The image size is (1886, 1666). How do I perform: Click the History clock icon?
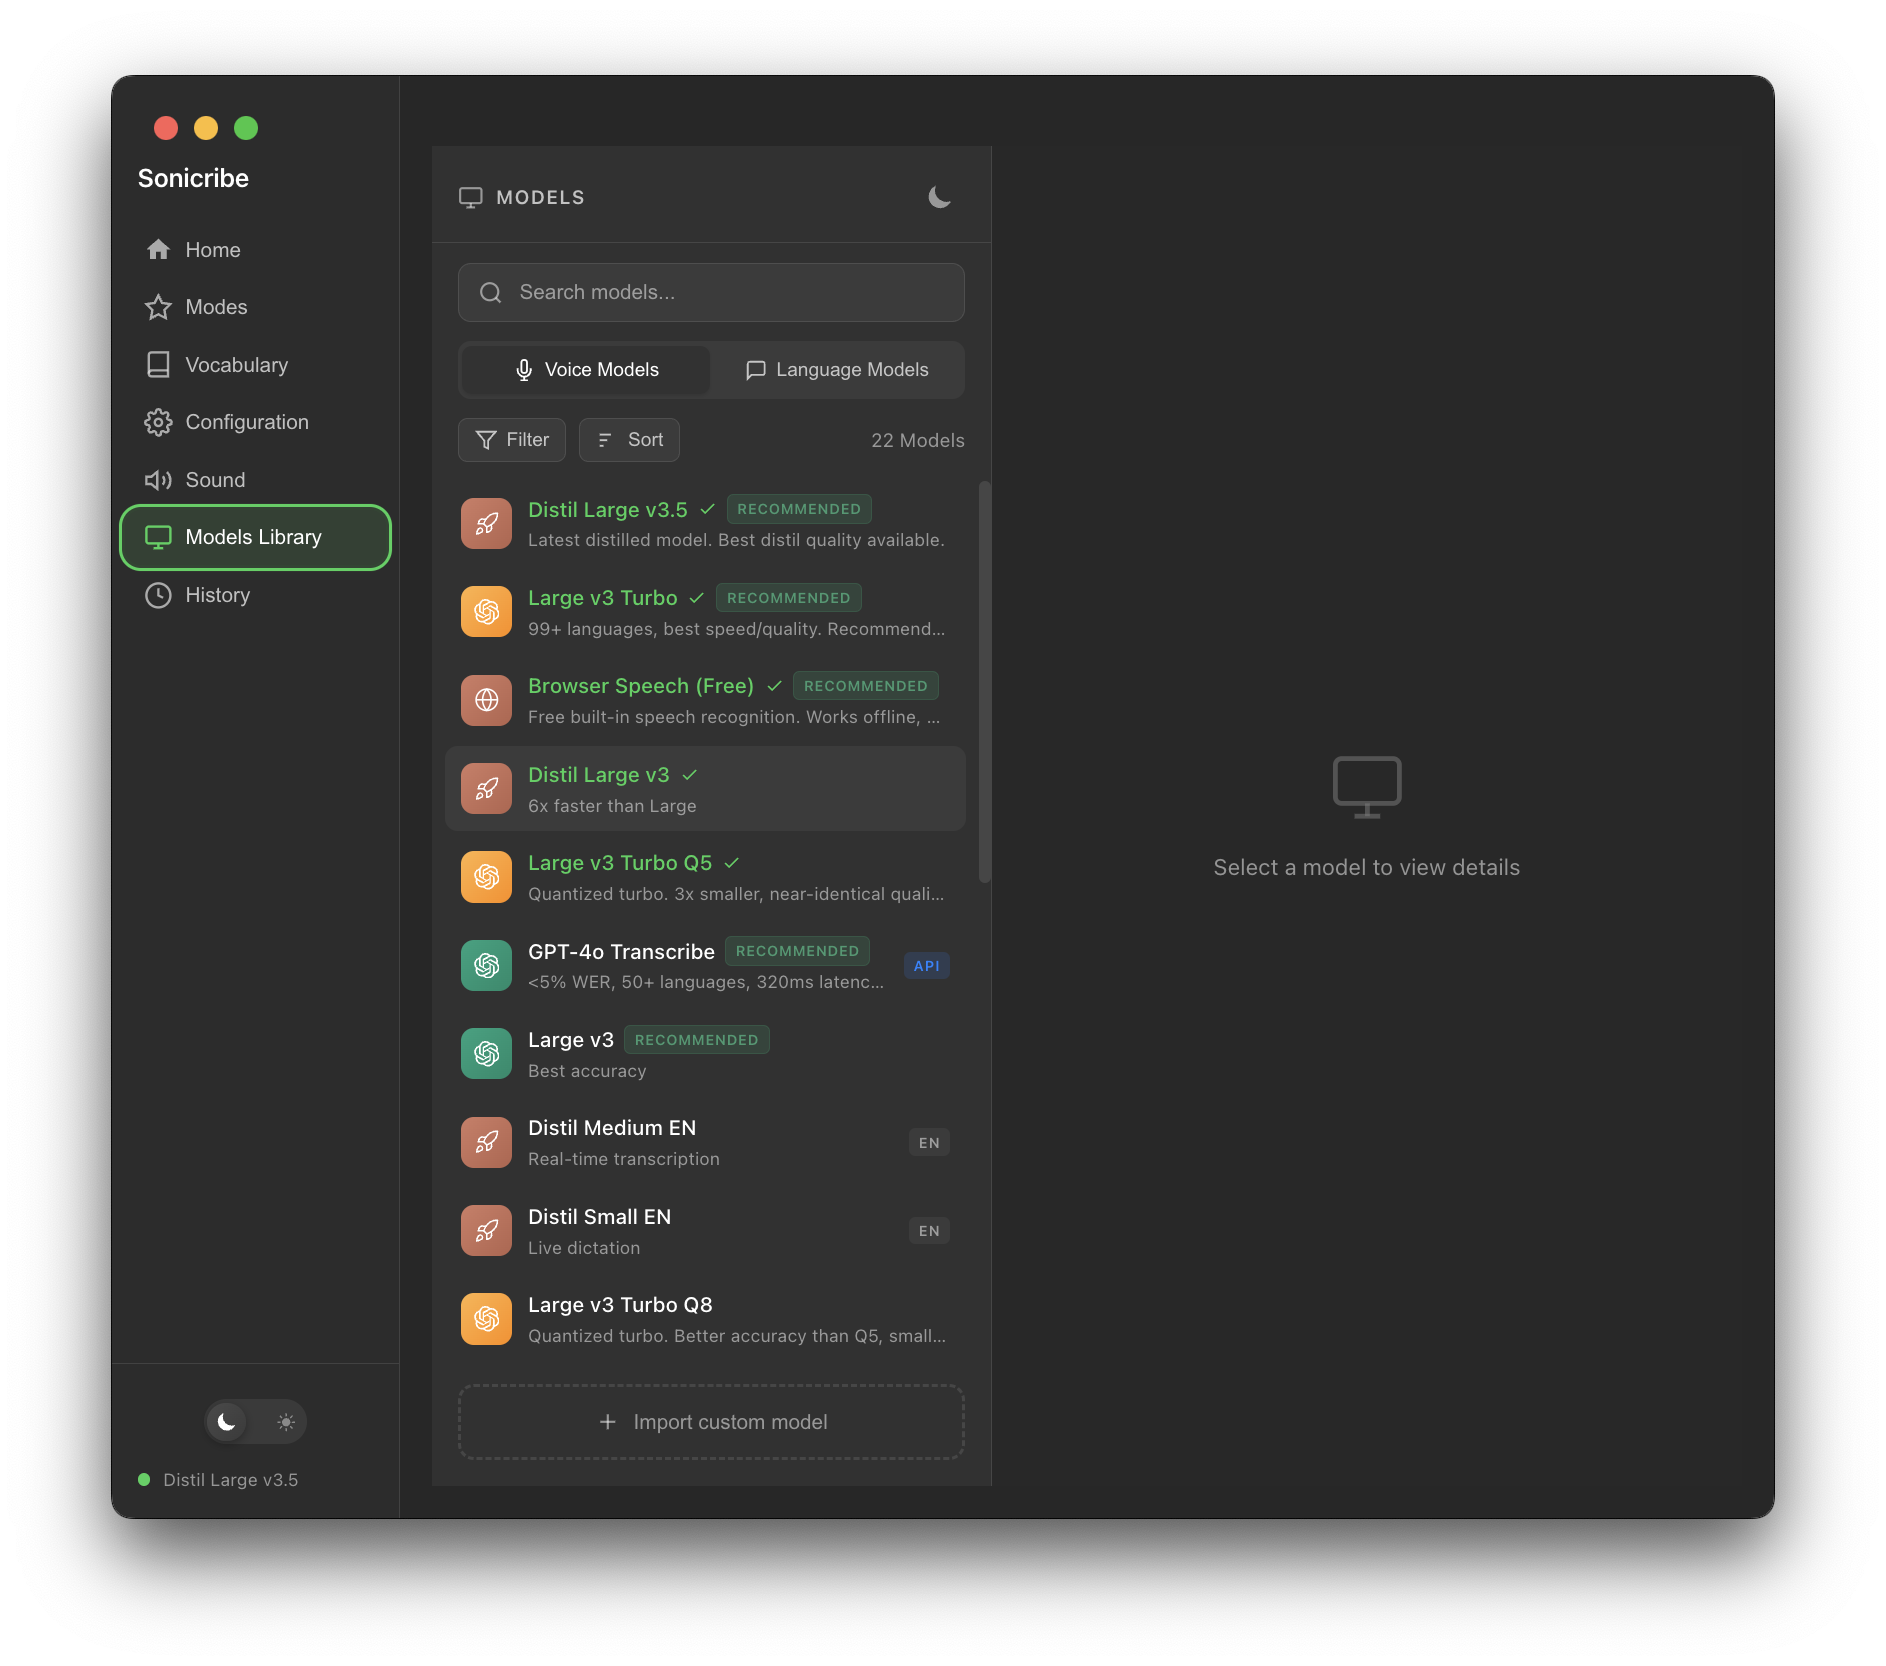(158, 595)
